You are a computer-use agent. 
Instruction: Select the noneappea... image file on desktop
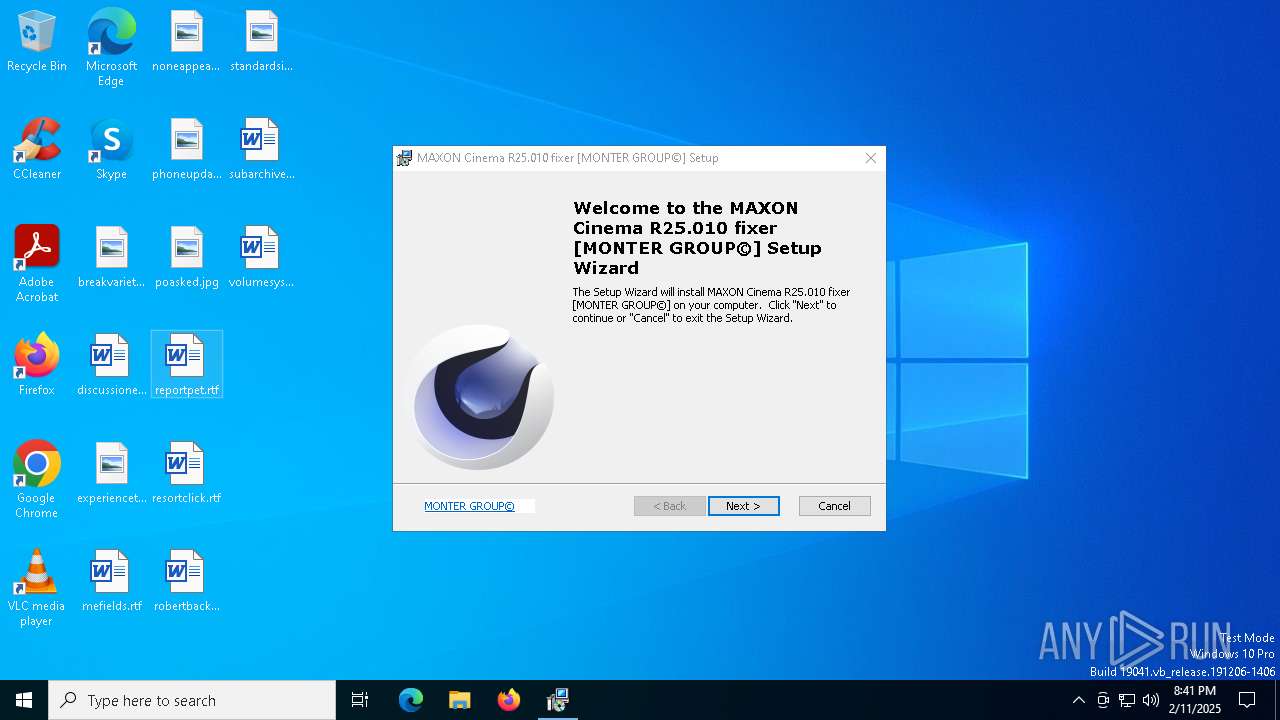[x=186, y=42]
